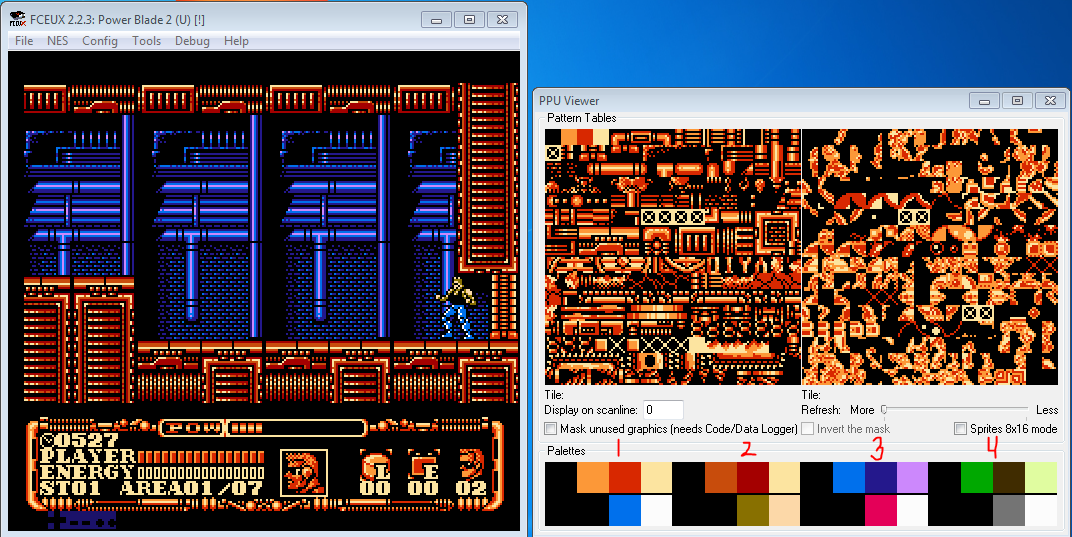Image resolution: width=1072 pixels, height=537 pixels.
Task: Select the gray swatch in the bottom palette row
Action: pos(1009,510)
